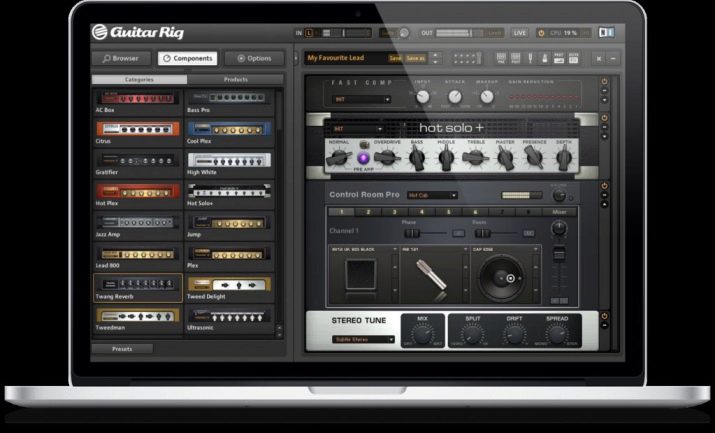Open the tuner tuning fork icon
The image size is (715, 433).
point(530,58)
